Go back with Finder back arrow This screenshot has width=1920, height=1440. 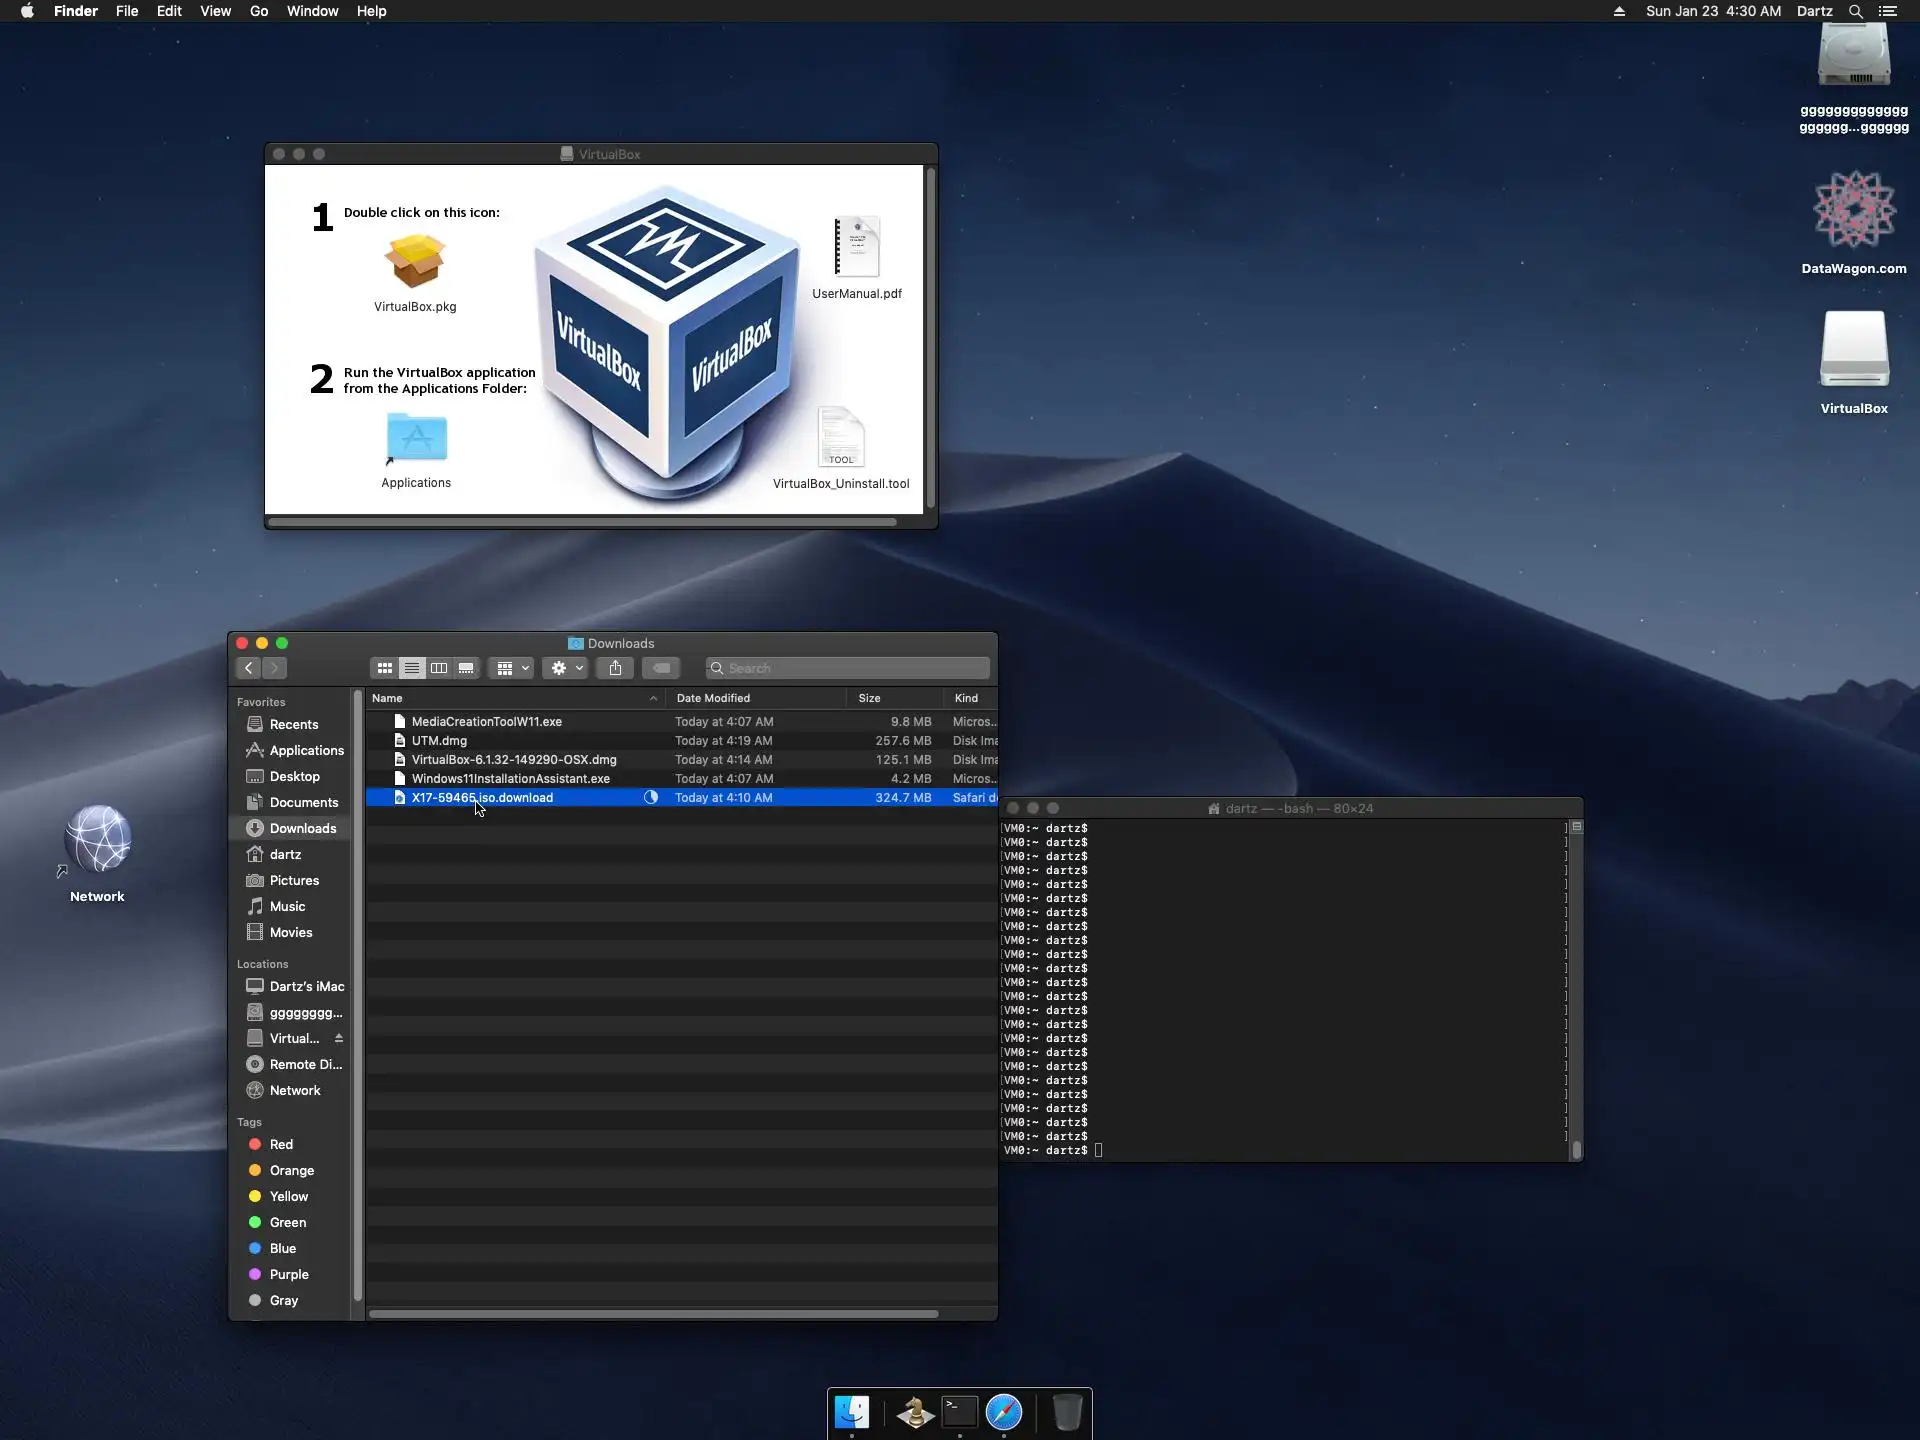(249, 668)
